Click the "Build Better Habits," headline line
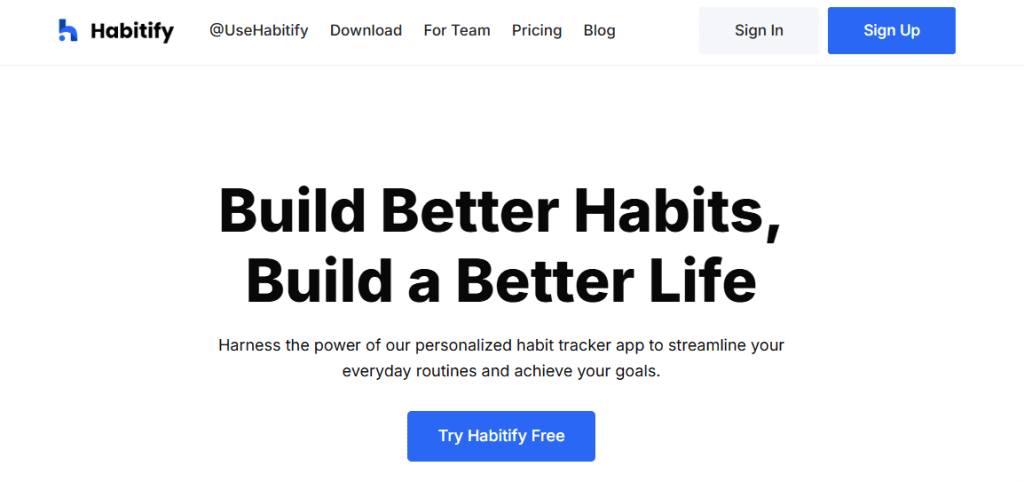Screen dimensions: 1024x482 coord(500,213)
